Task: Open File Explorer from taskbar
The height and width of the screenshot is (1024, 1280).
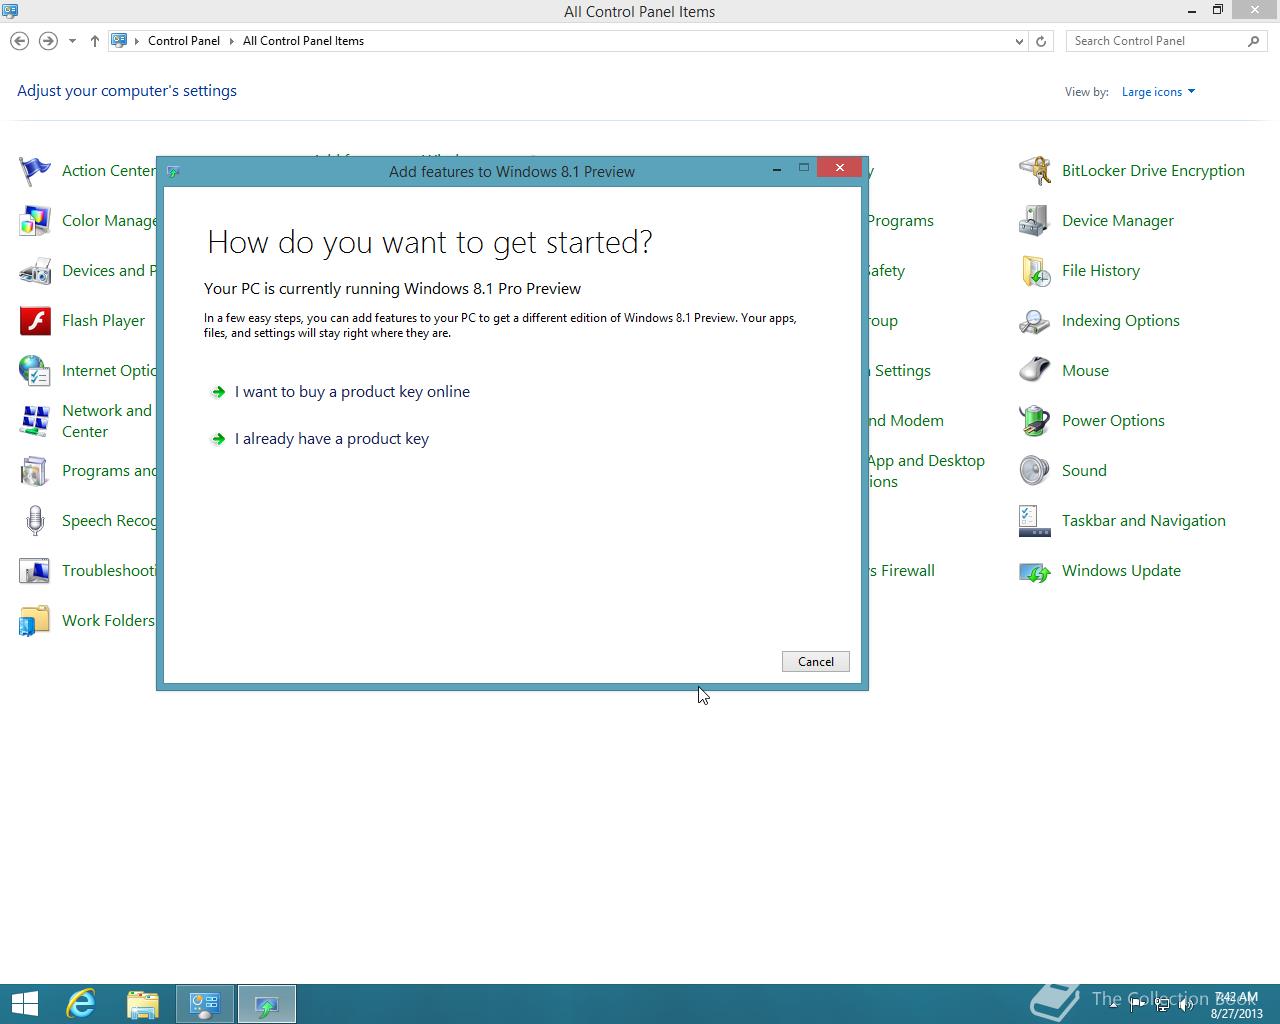Action: click(x=143, y=1004)
